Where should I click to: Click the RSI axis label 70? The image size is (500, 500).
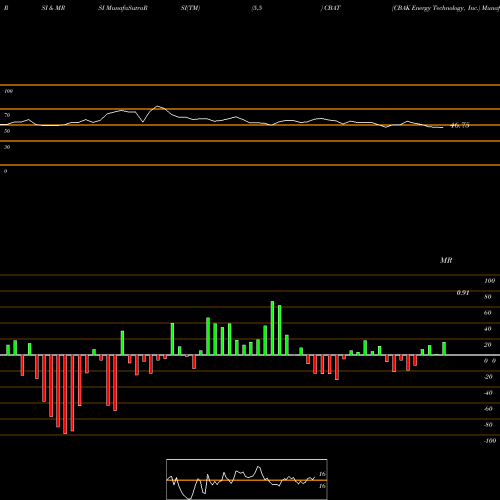[7, 115]
